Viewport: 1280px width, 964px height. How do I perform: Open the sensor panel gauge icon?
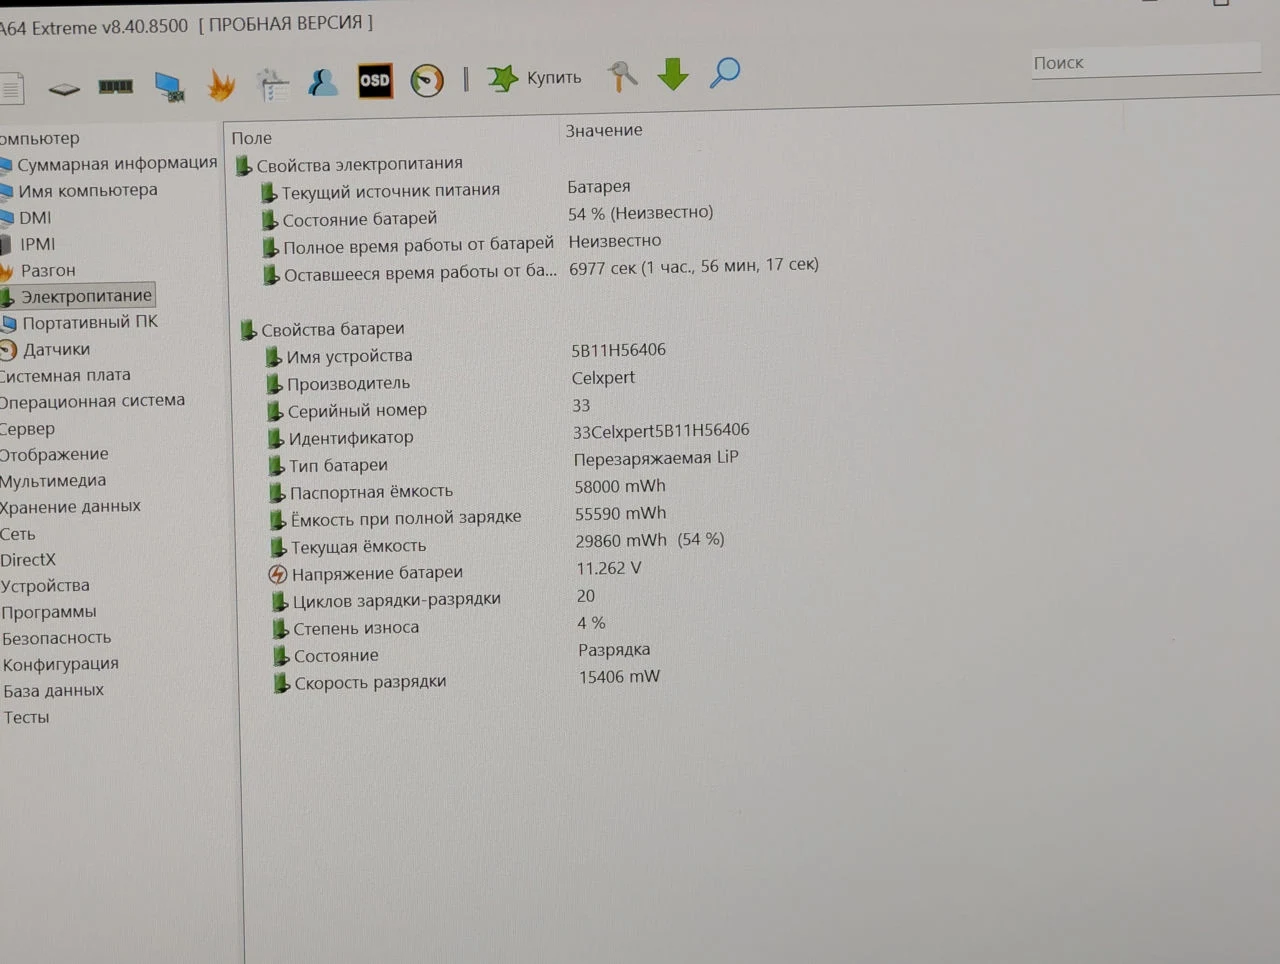click(427, 80)
